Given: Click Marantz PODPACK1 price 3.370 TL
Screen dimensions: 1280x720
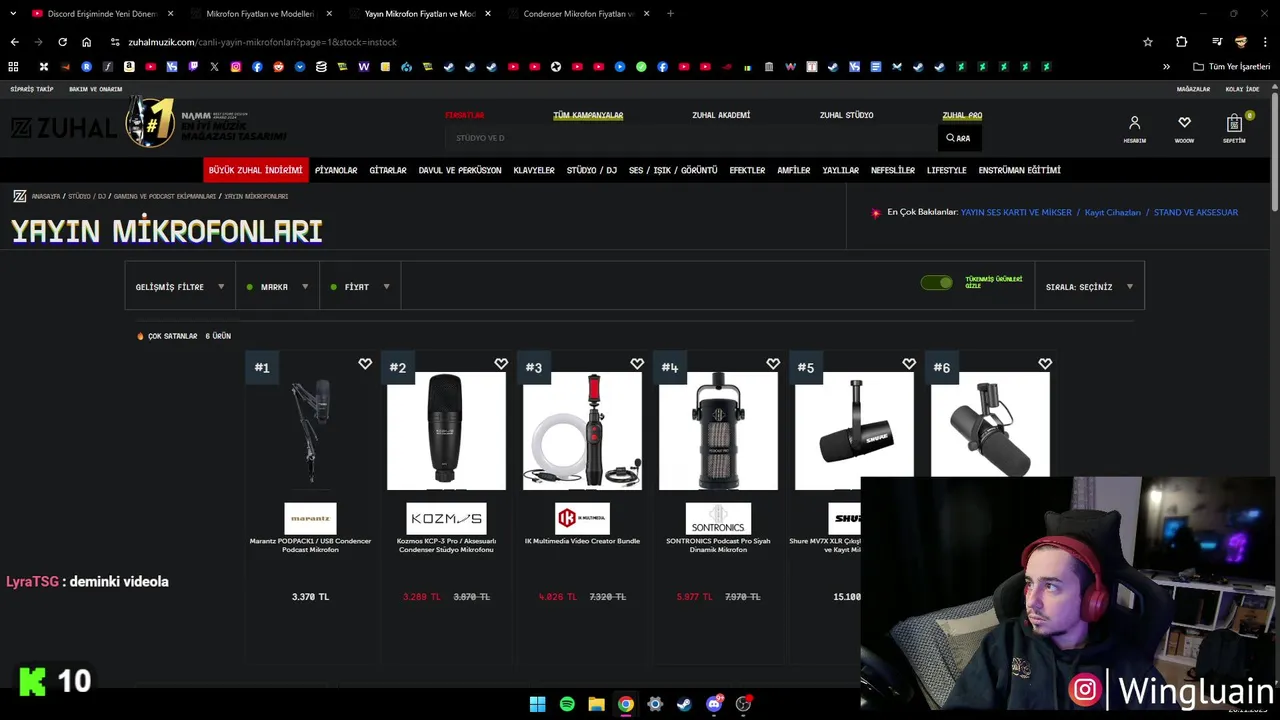Looking at the screenshot, I should (x=310, y=597).
